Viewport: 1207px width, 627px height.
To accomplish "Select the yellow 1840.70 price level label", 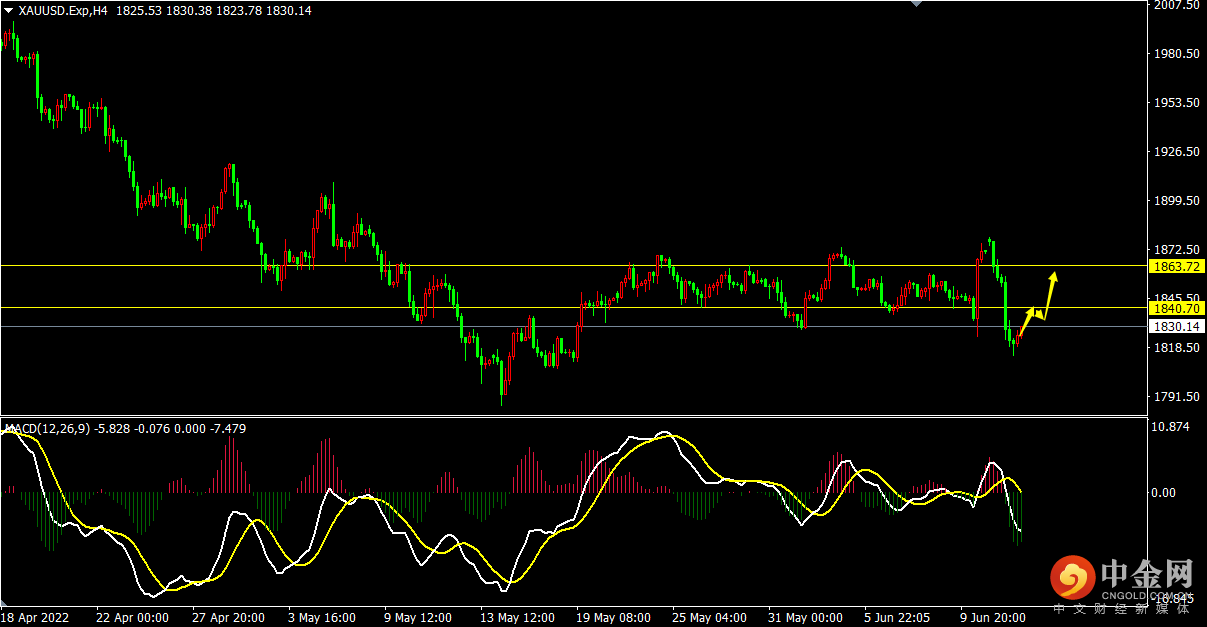I will click(x=1175, y=309).
